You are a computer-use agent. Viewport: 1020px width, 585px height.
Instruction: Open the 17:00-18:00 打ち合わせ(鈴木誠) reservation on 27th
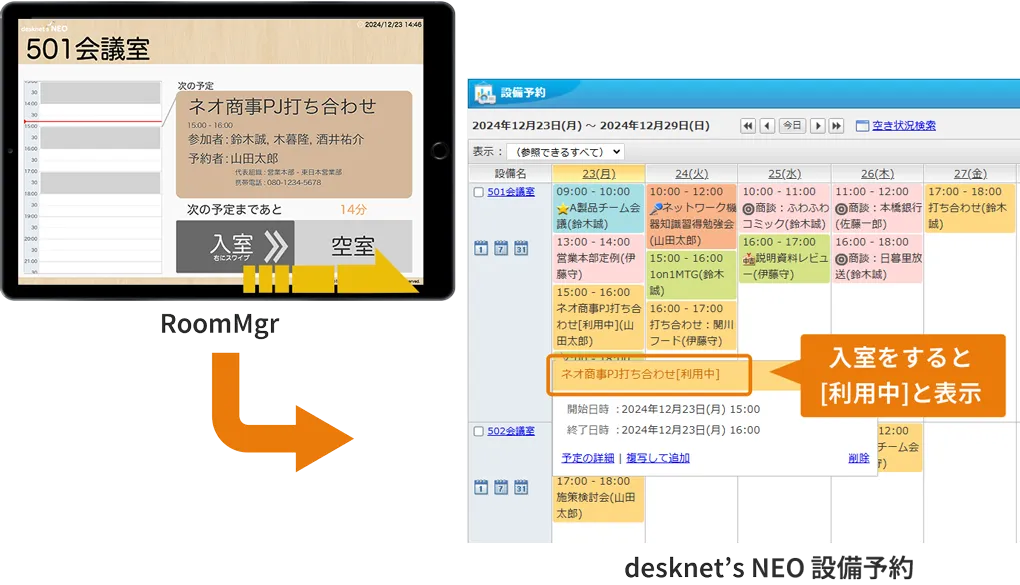[x=970, y=208]
